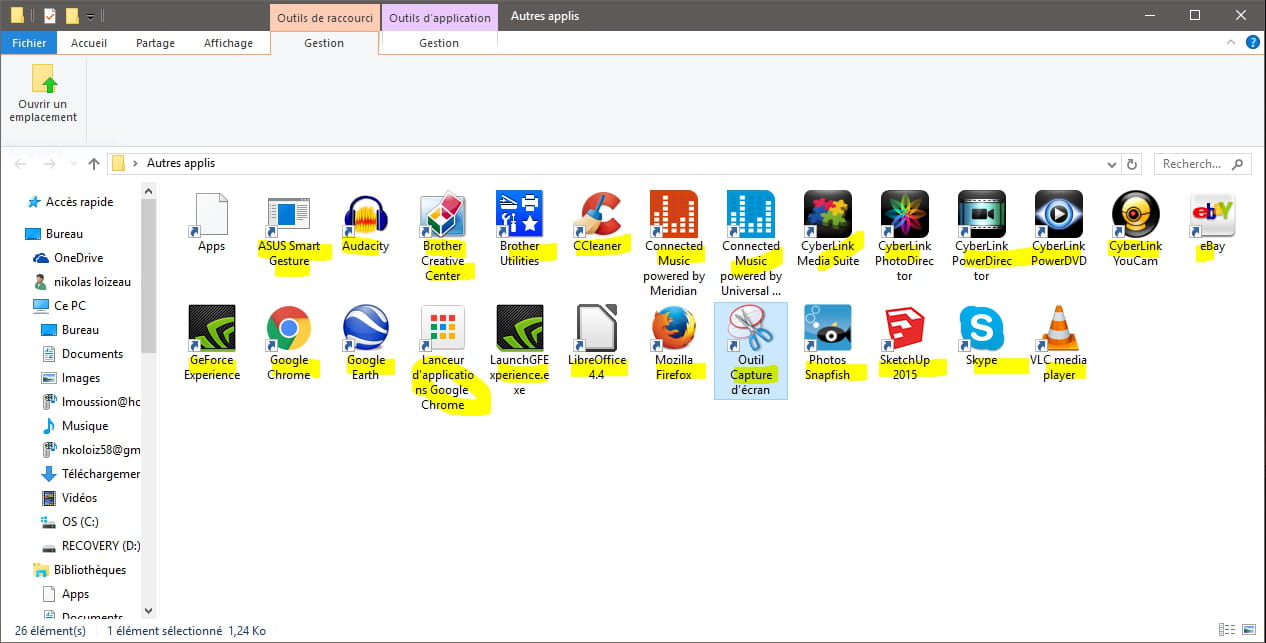Open the Affichage ribbon tab
The image size is (1266, 643).
[228, 43]
